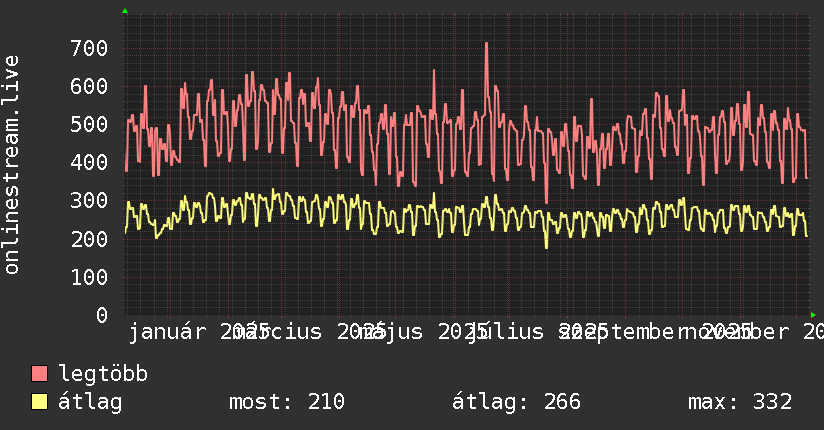
Task: Click the 500 y-axis label
Action: [x=89, y=125]
